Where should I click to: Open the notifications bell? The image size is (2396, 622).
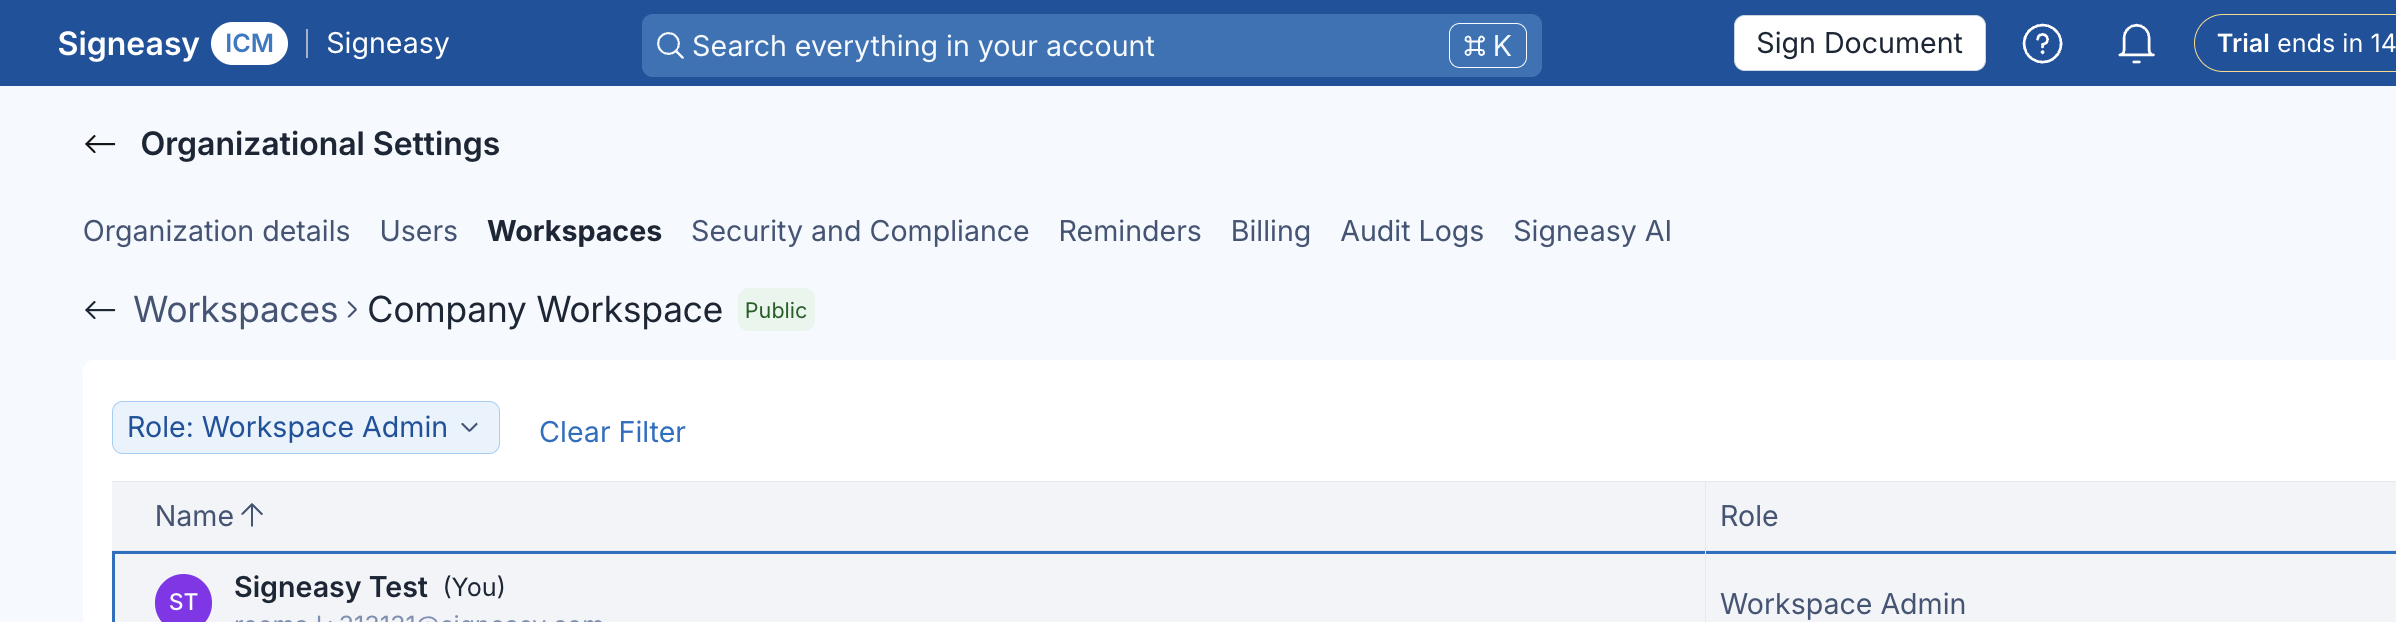pyautogui.click(x=2136, y=44)
